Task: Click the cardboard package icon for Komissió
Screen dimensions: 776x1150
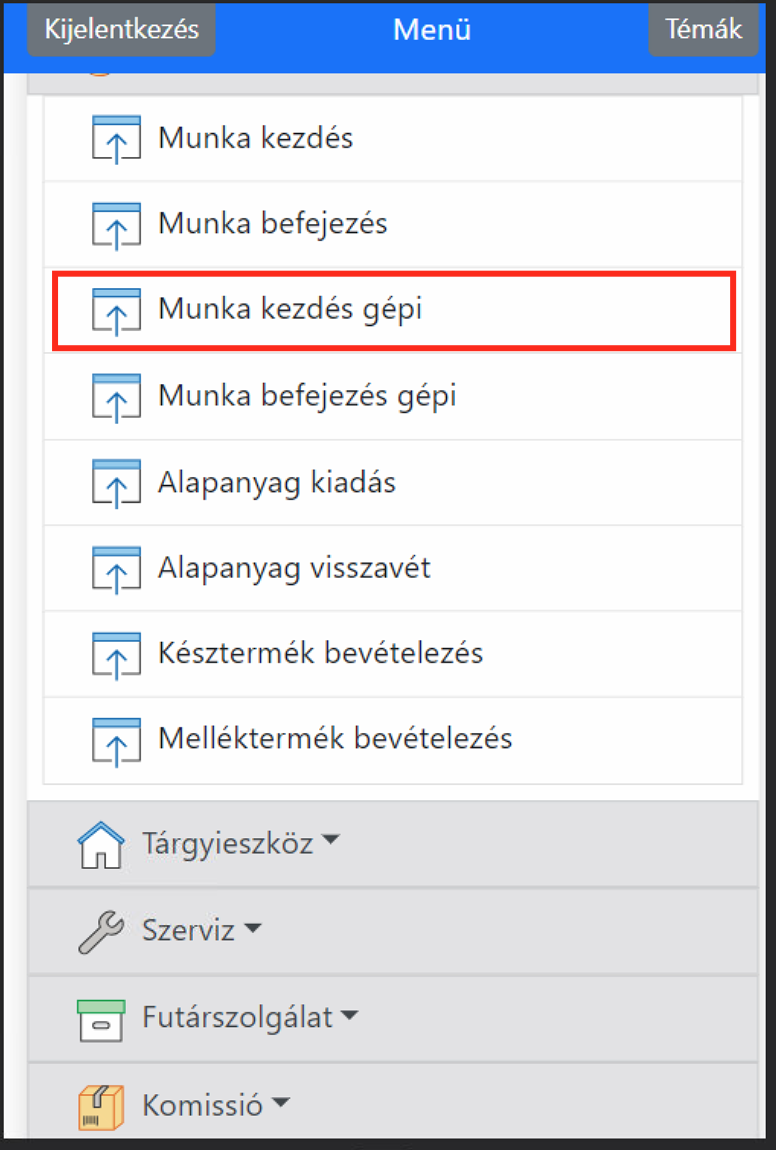Action: coord(101,1106)
